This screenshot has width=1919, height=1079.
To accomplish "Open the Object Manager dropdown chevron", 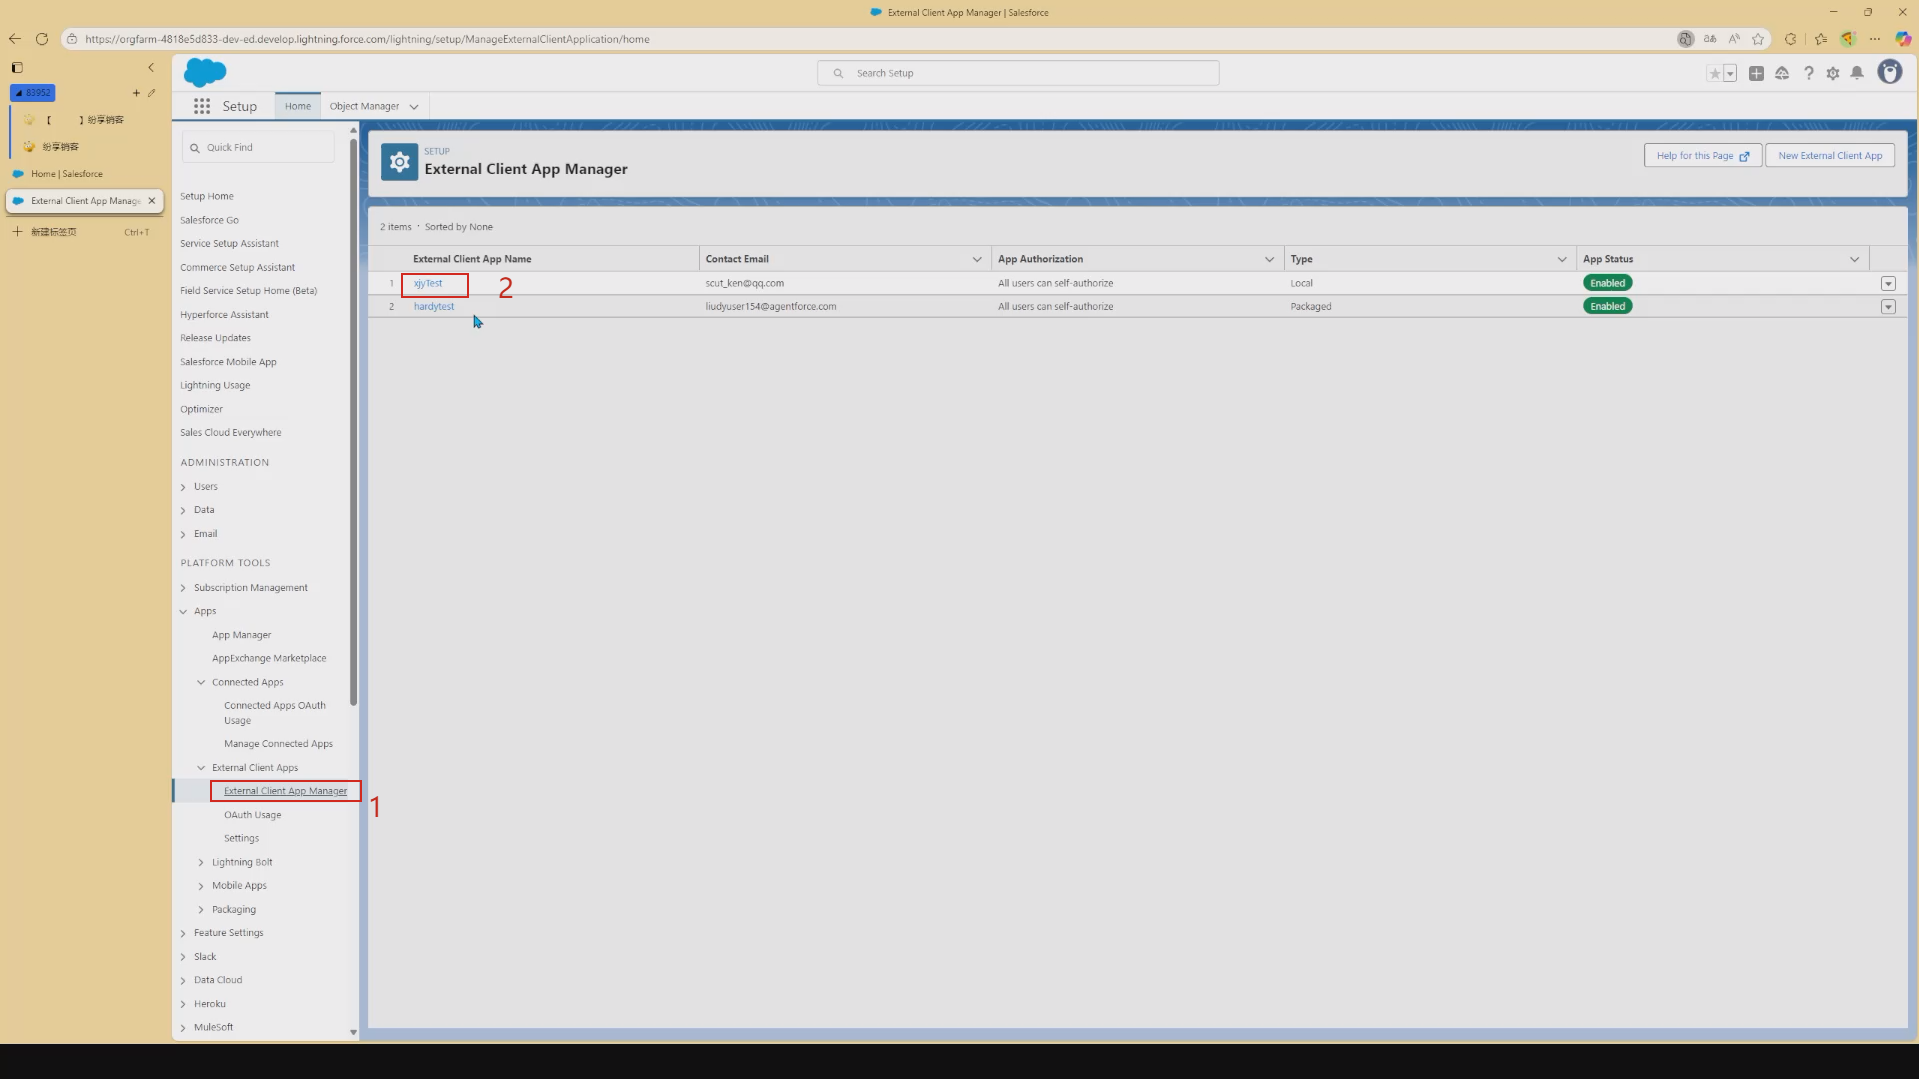I will point(414,107).
